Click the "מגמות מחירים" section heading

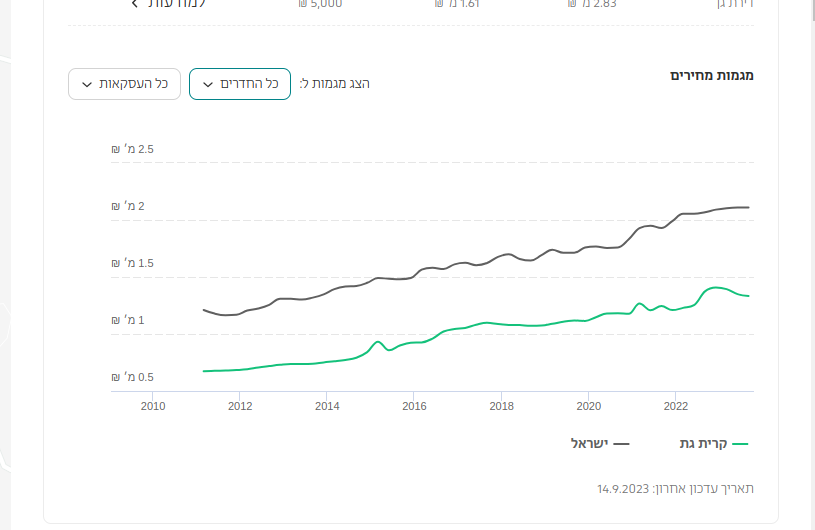point(711,76)
